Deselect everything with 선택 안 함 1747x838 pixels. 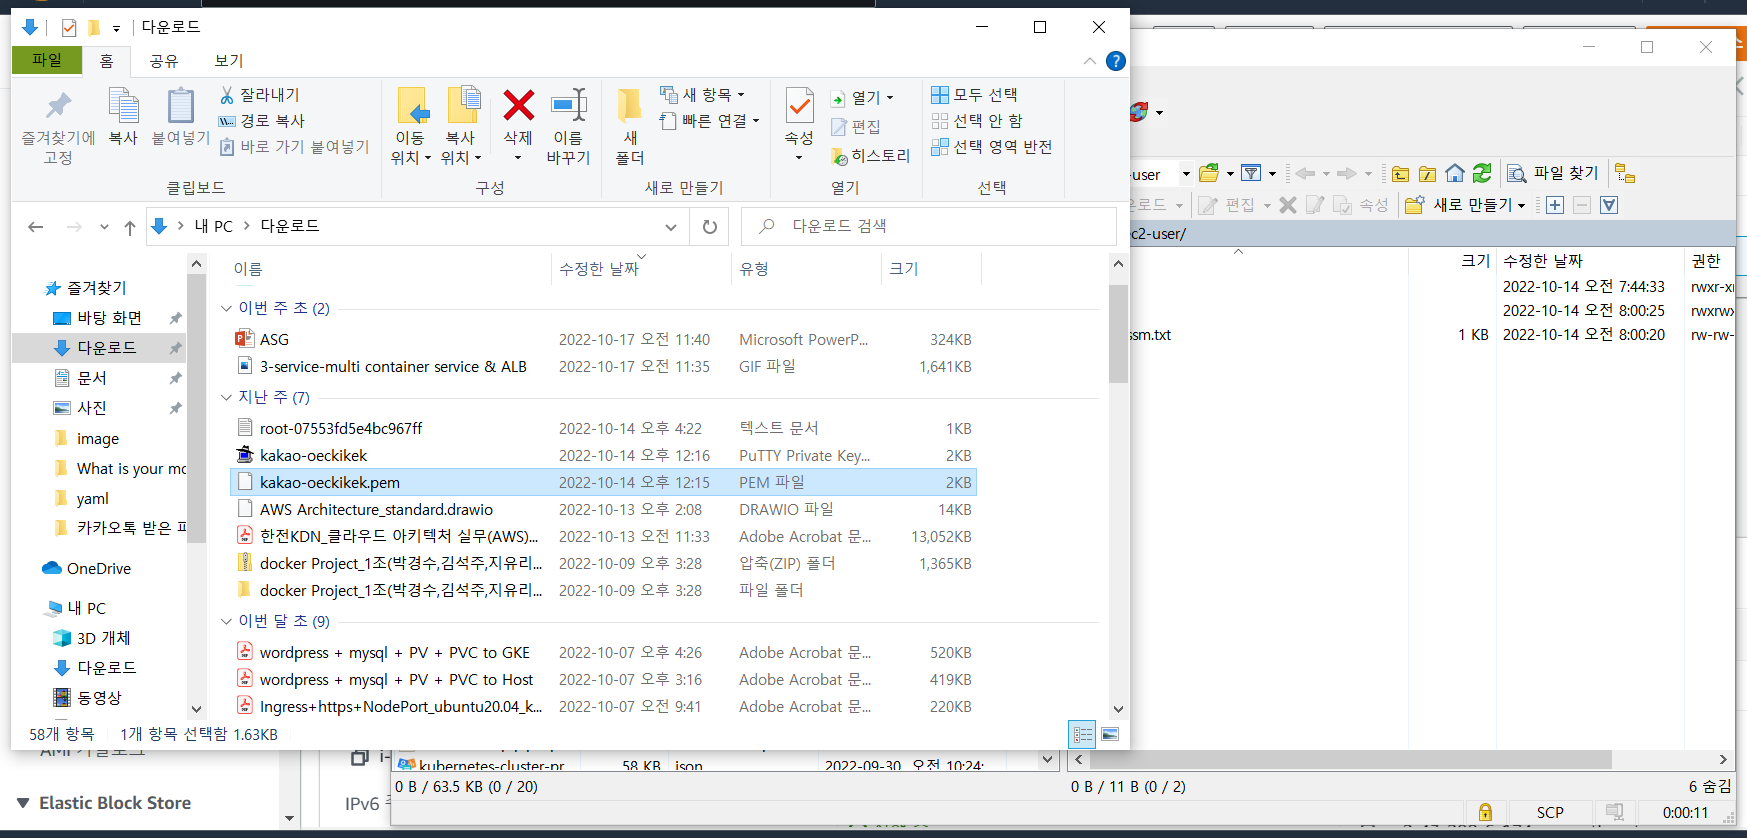click(977, 121)
